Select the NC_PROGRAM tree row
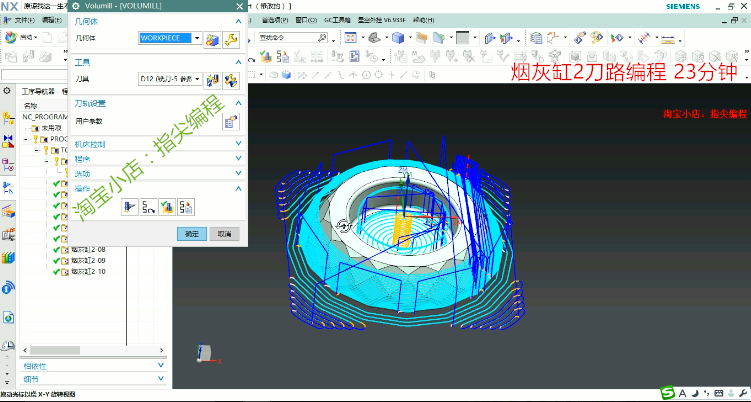Image resolution: width=751 pixels, height=402 pixels. [45, 117]
